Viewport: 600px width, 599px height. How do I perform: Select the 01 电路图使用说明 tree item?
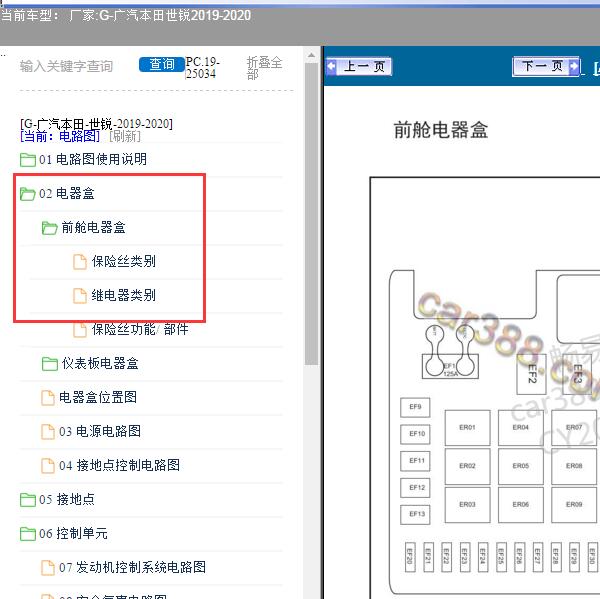(93, 159)
